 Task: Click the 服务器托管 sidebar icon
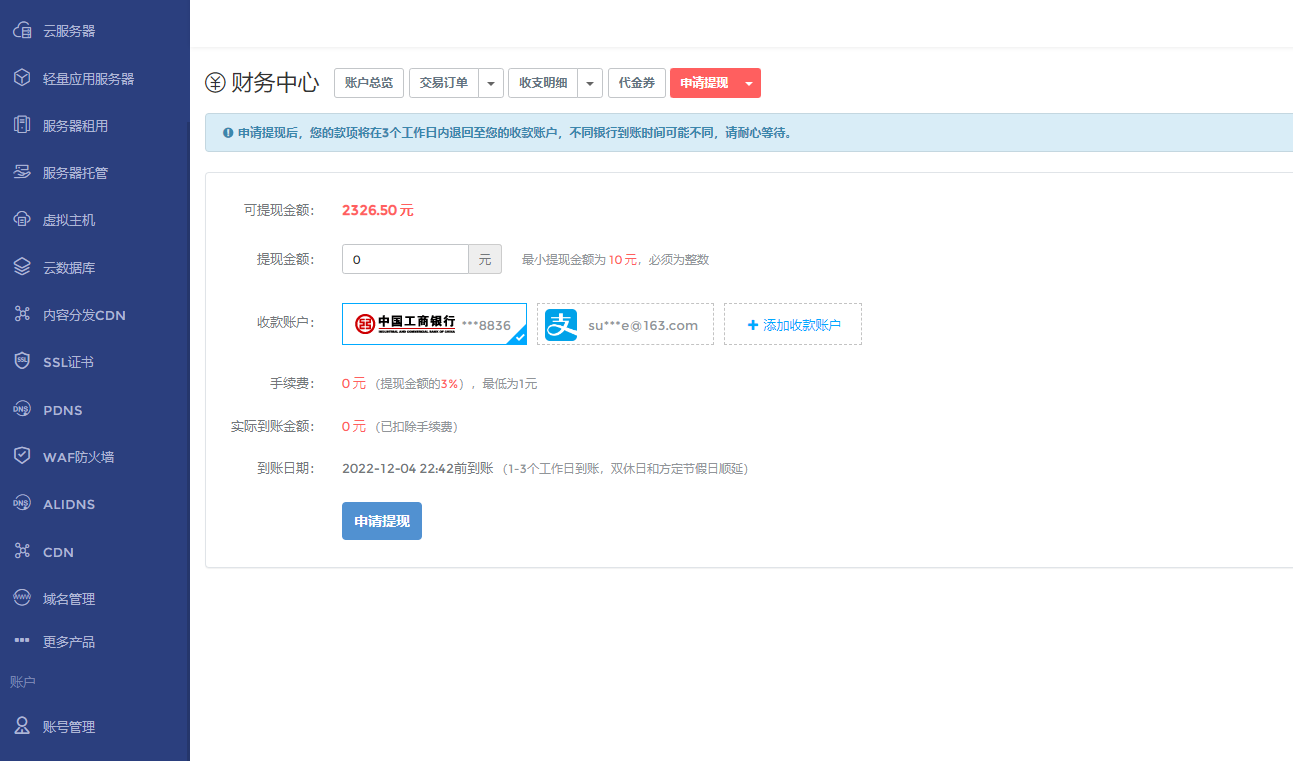click(x=21, y=173)
